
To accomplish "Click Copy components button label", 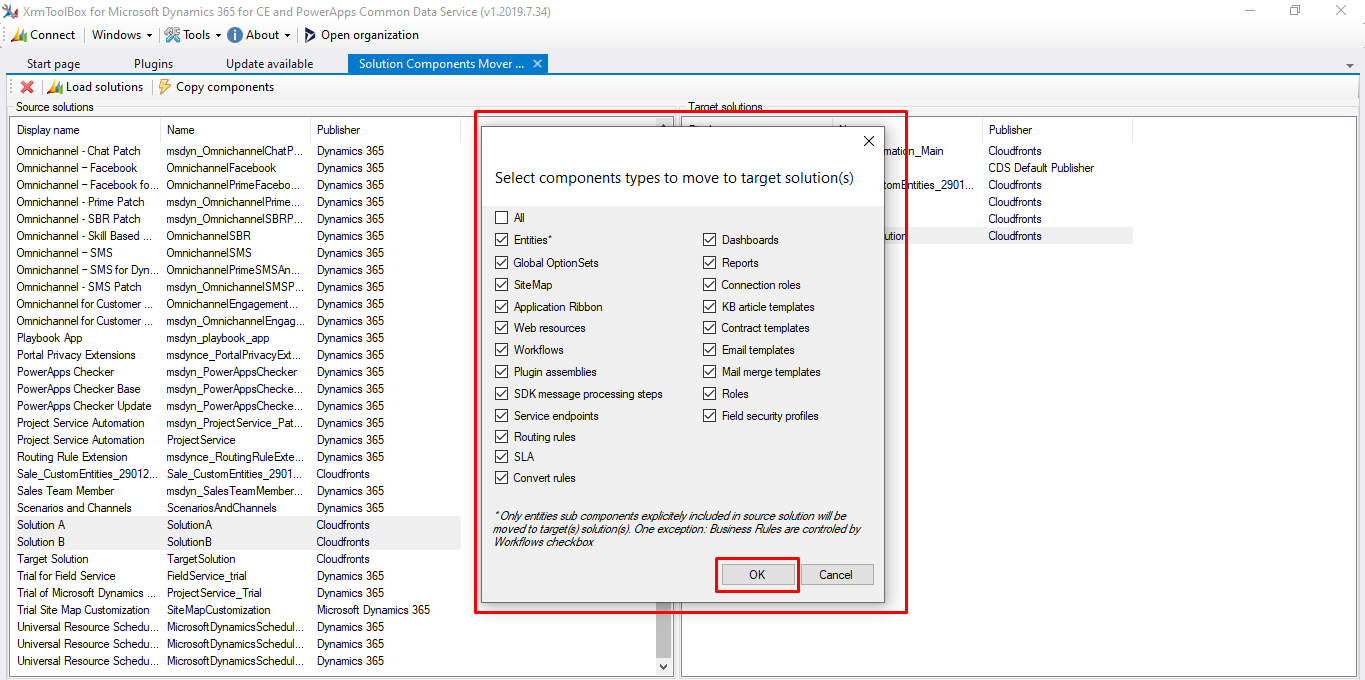I will tap(225, 87).
